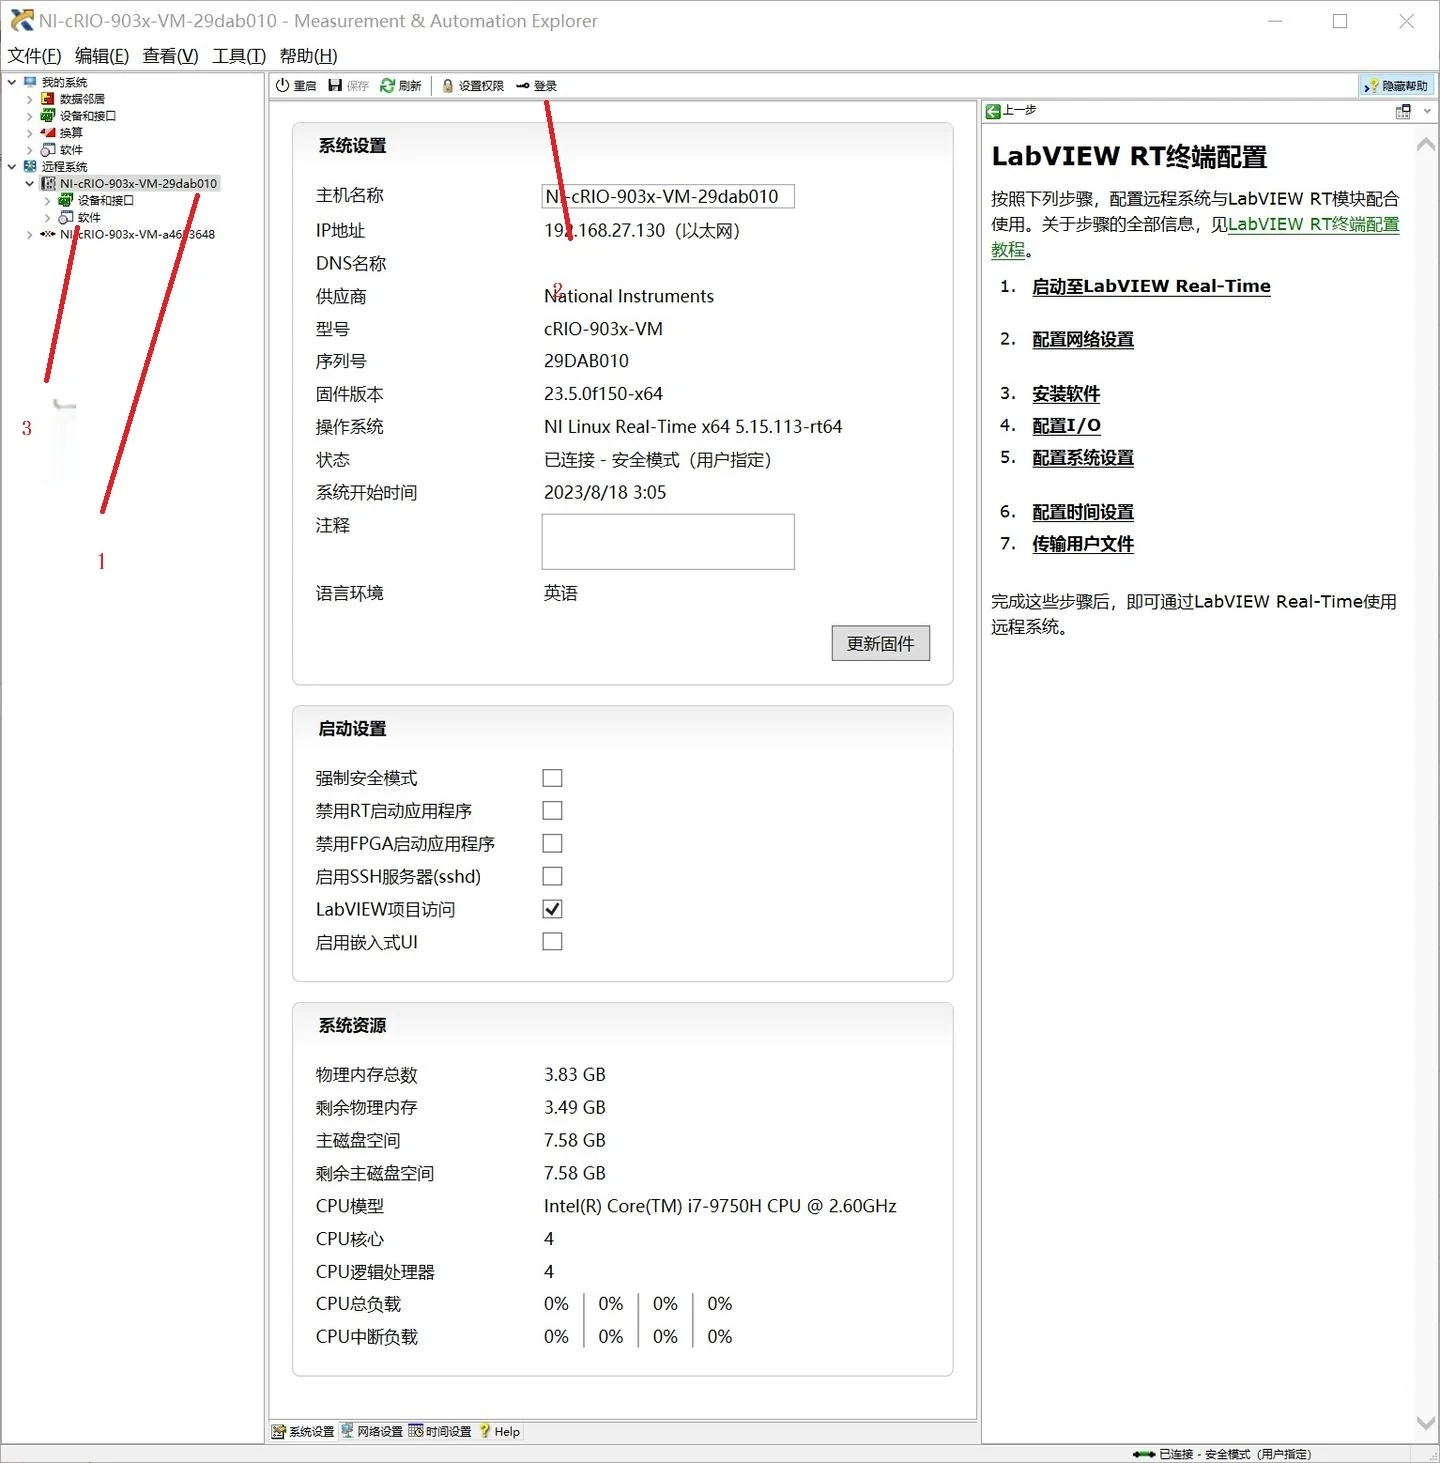Viewport: 1440px width, 1463px height.
Task: Select the 我的系统 computer icon
Action: pyautogui.click(x=30, y=82)
